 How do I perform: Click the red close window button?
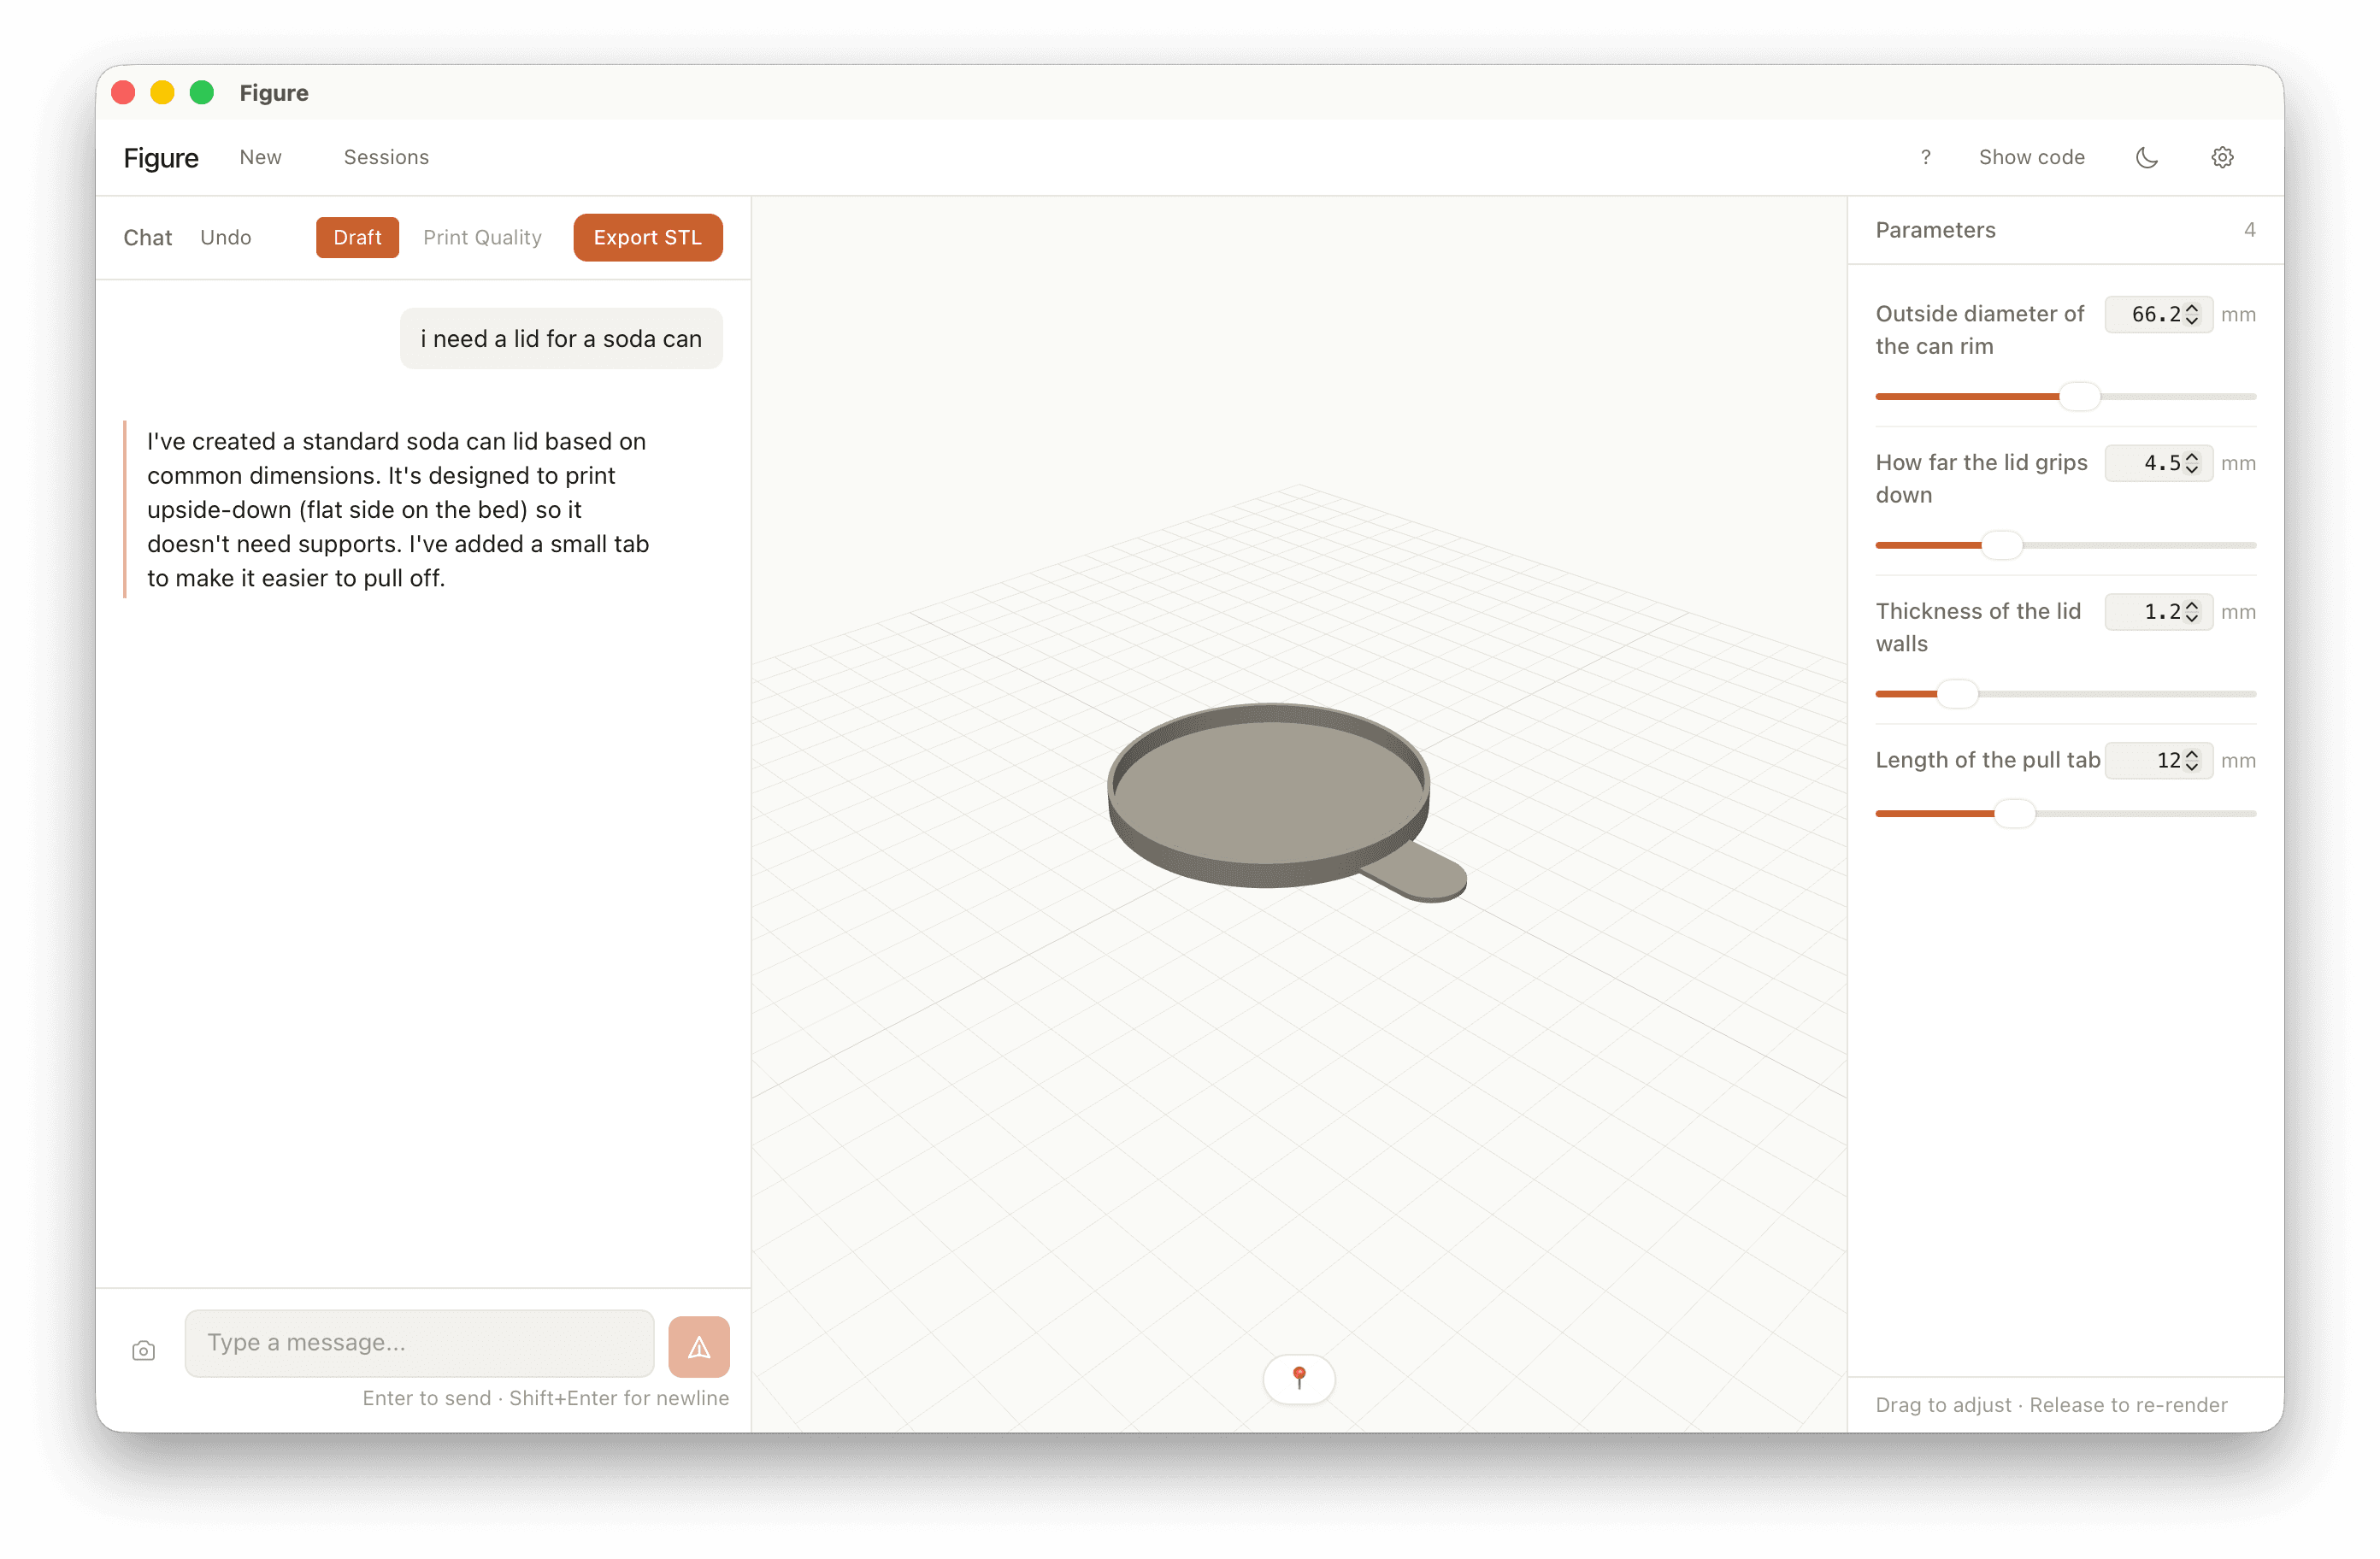click(123, 93)
